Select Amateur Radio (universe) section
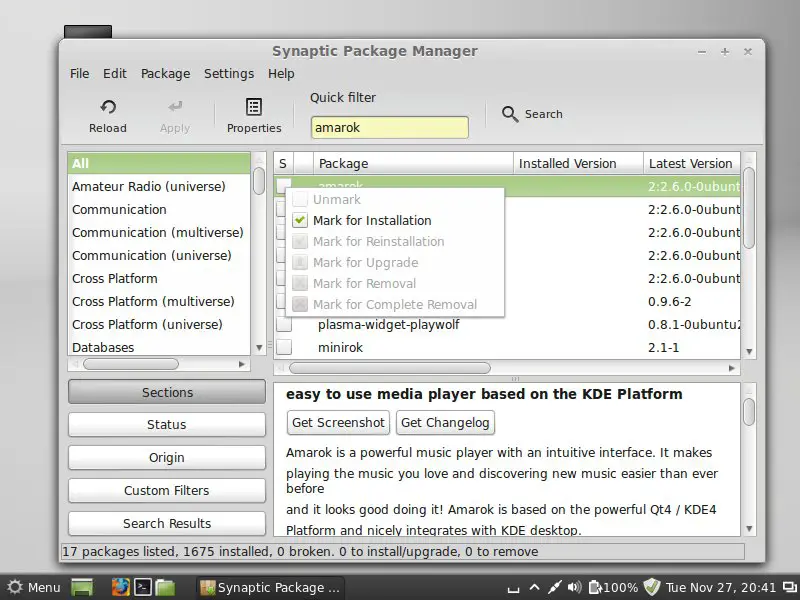The image size is (800, 600). click(159, 186)
